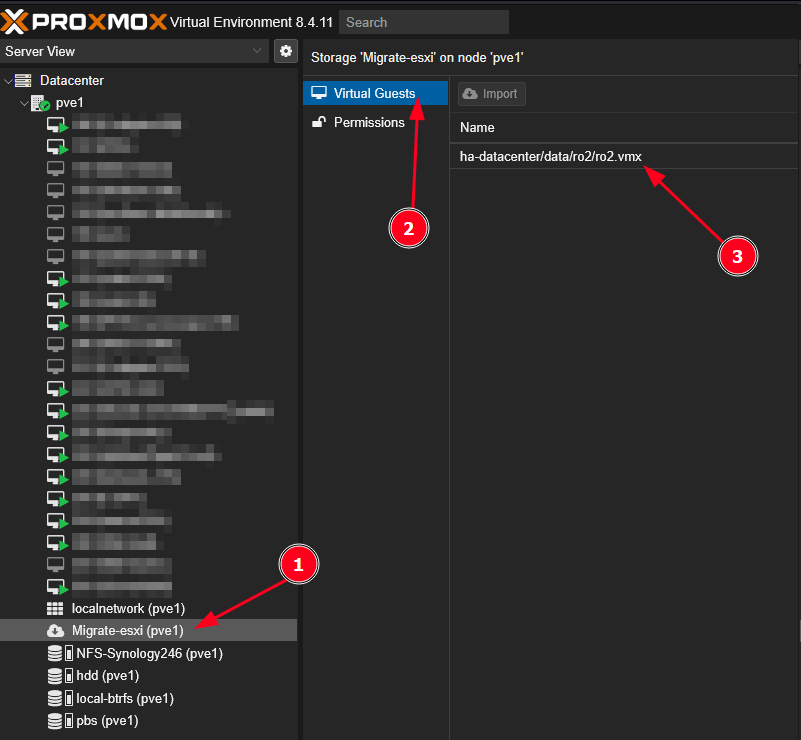Image resolution: width=801 pixels, height=740 pixels.
Task: Switch to the Virtual Guests tab
Action: click(374, 93)
